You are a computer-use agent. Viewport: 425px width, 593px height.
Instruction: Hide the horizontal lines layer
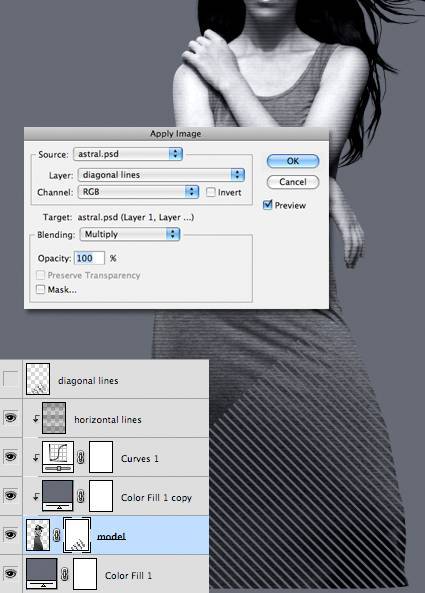pos(10,418)
